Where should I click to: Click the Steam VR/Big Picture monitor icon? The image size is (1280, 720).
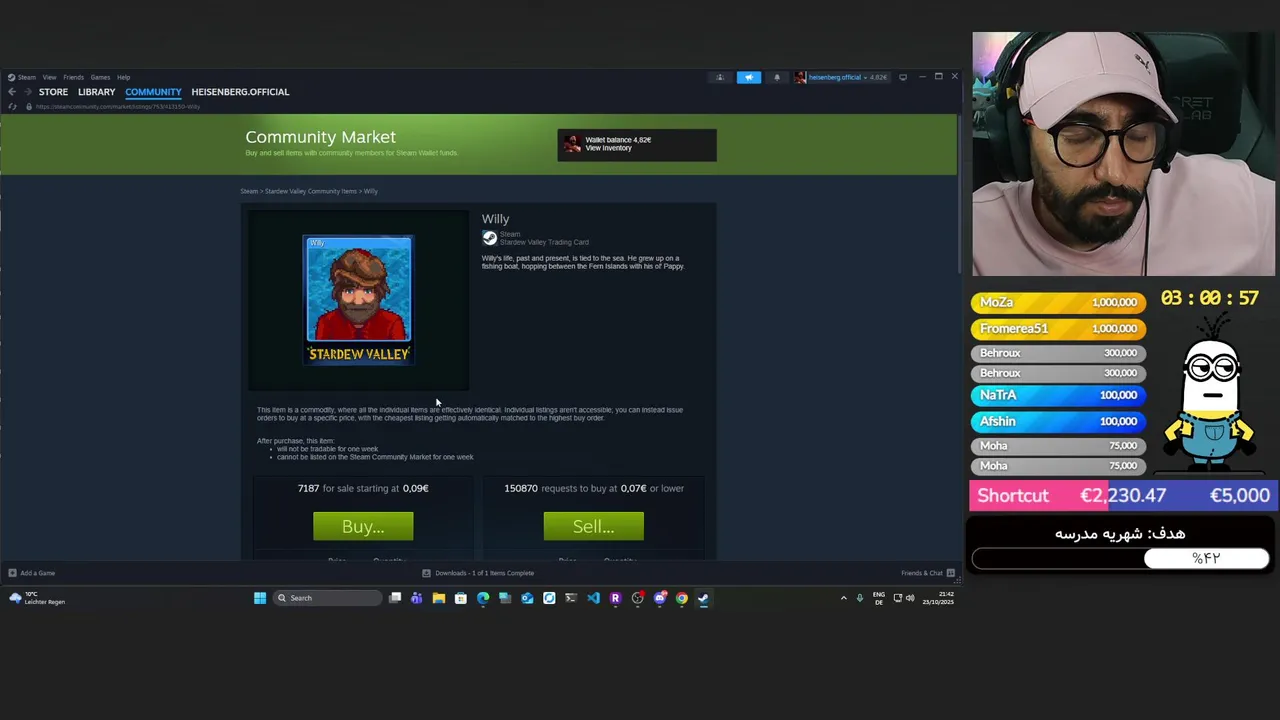903,77
